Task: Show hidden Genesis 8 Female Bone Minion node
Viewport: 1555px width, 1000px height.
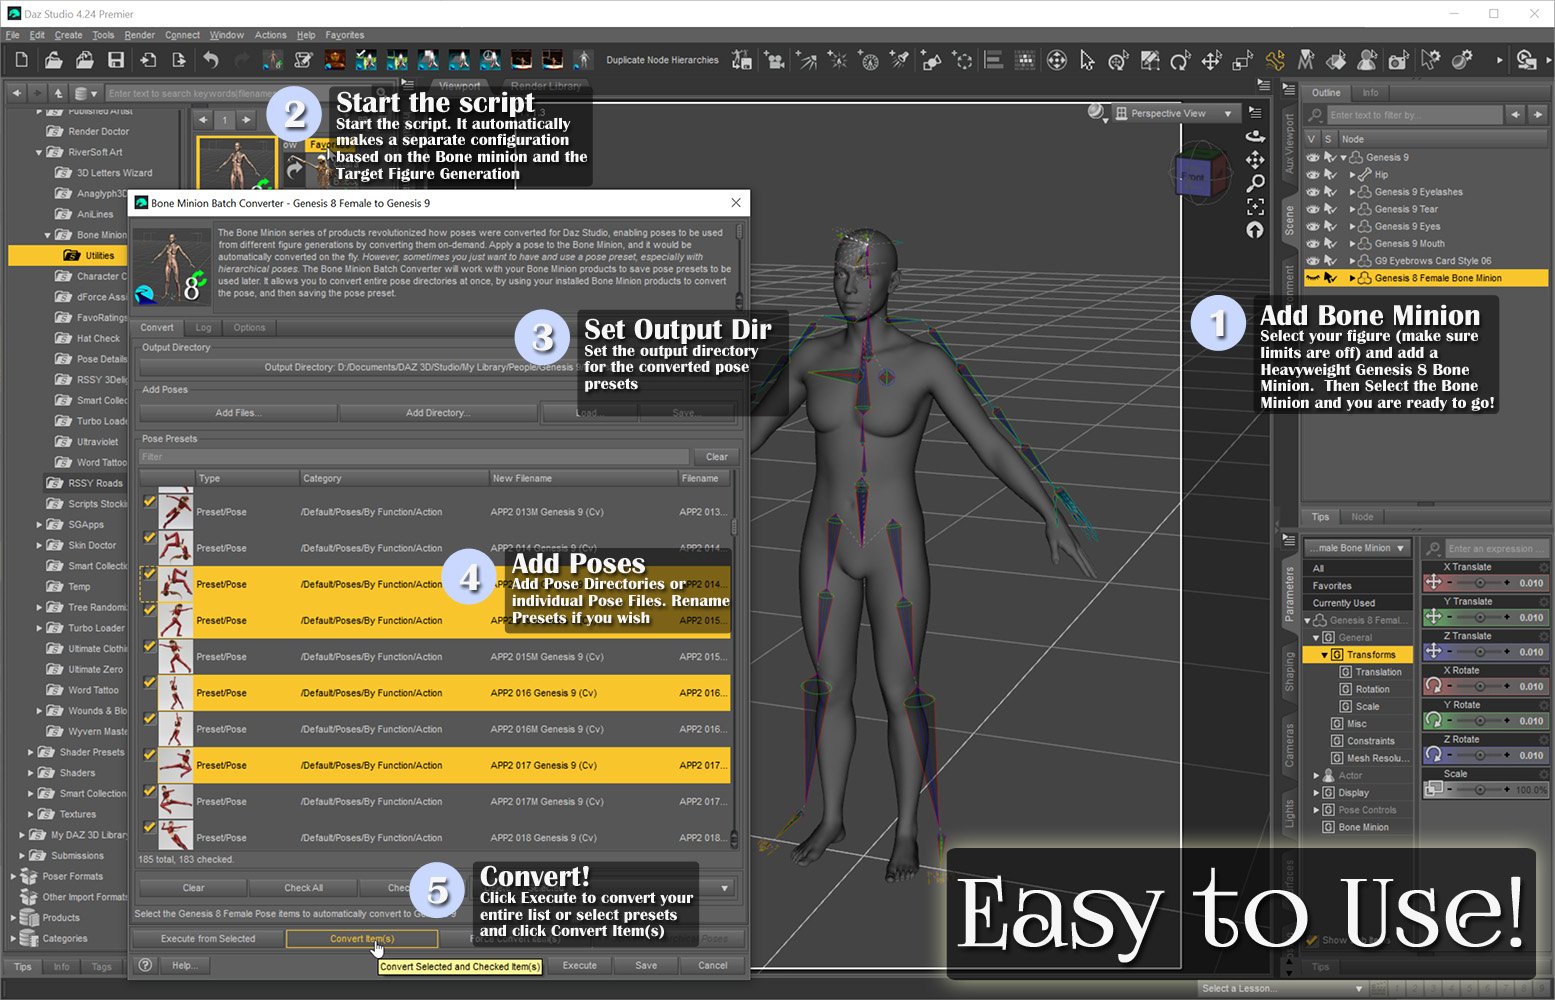Action: click(1313, 278)
